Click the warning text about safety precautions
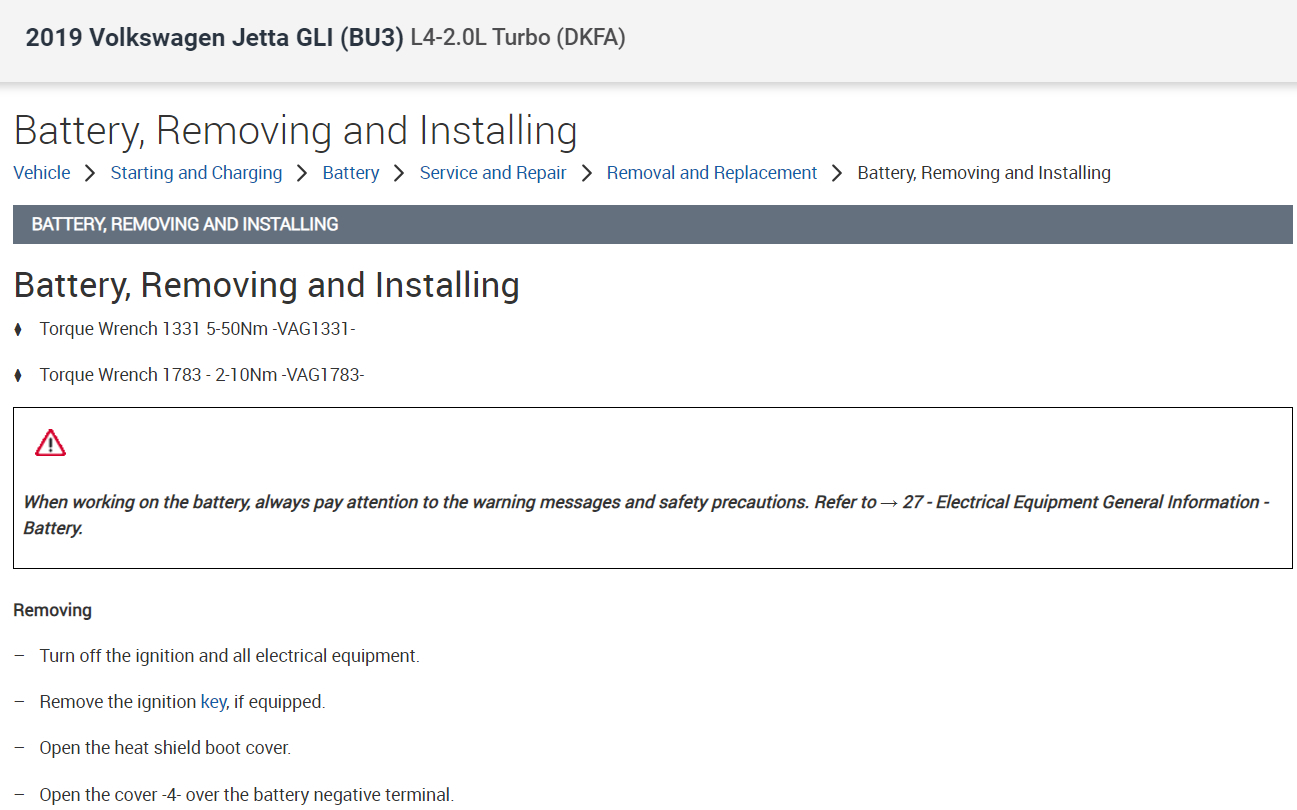The image size is (1297, 810). [646, 515]
